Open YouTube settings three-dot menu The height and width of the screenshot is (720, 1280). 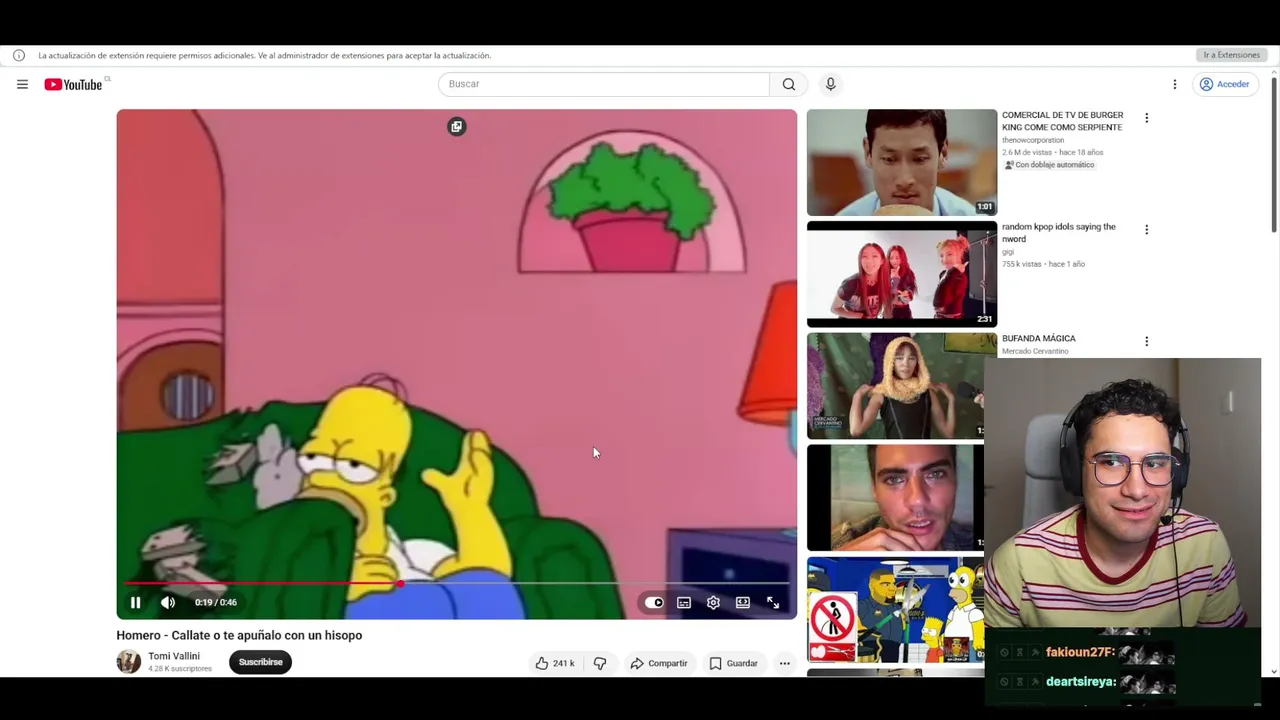(x=1175, y=84)
